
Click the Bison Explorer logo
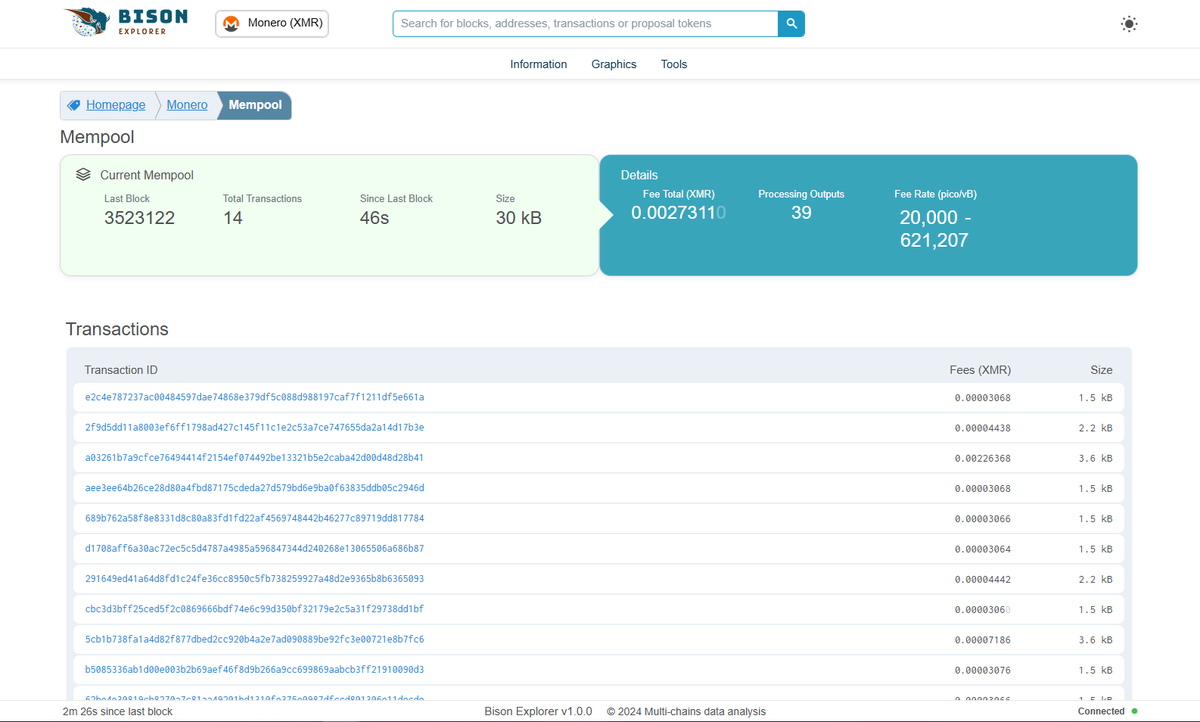(129, 22)
